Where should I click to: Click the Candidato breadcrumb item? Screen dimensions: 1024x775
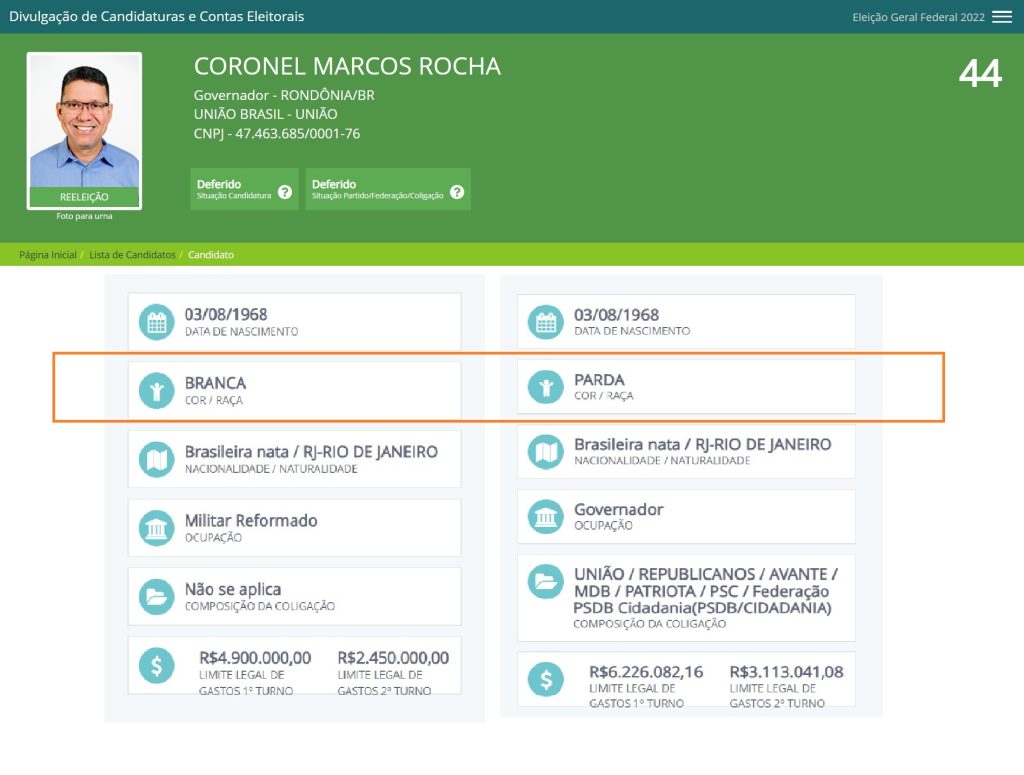[x=211, y=255]
